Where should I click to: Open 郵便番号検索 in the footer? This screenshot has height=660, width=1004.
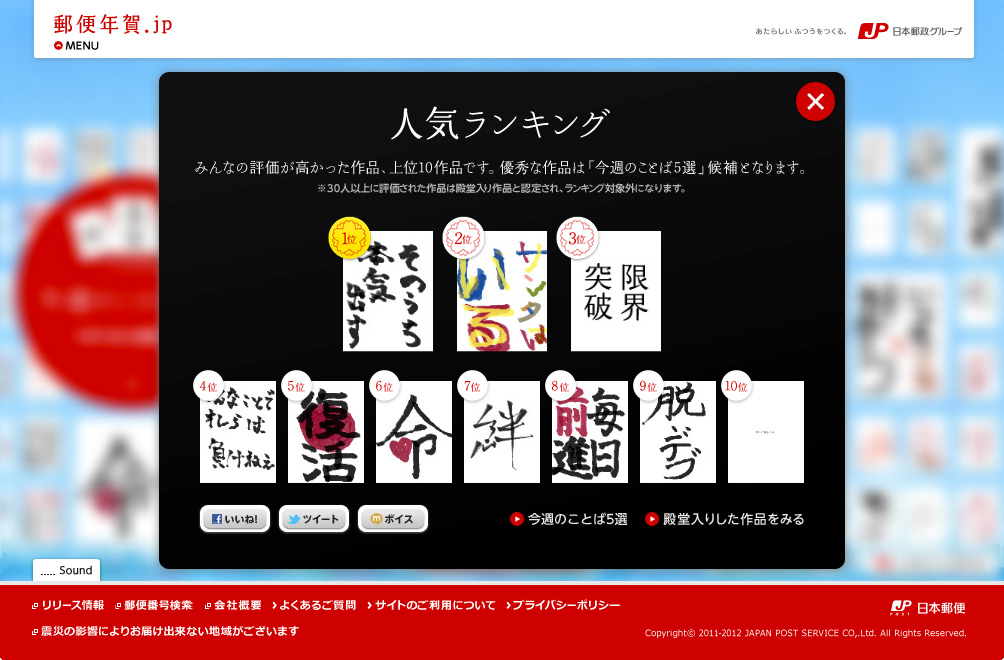click(x=153, y=605)
